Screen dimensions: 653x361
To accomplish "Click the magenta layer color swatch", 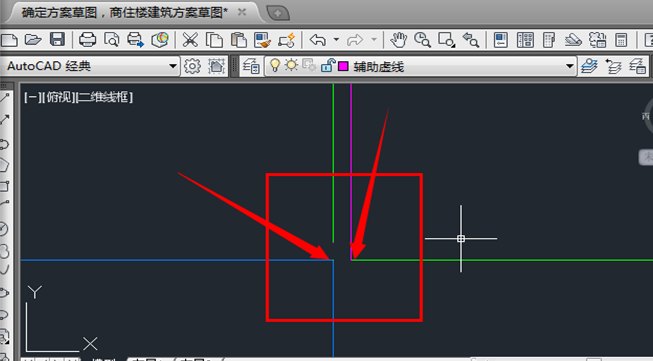I will coord(343,66).
